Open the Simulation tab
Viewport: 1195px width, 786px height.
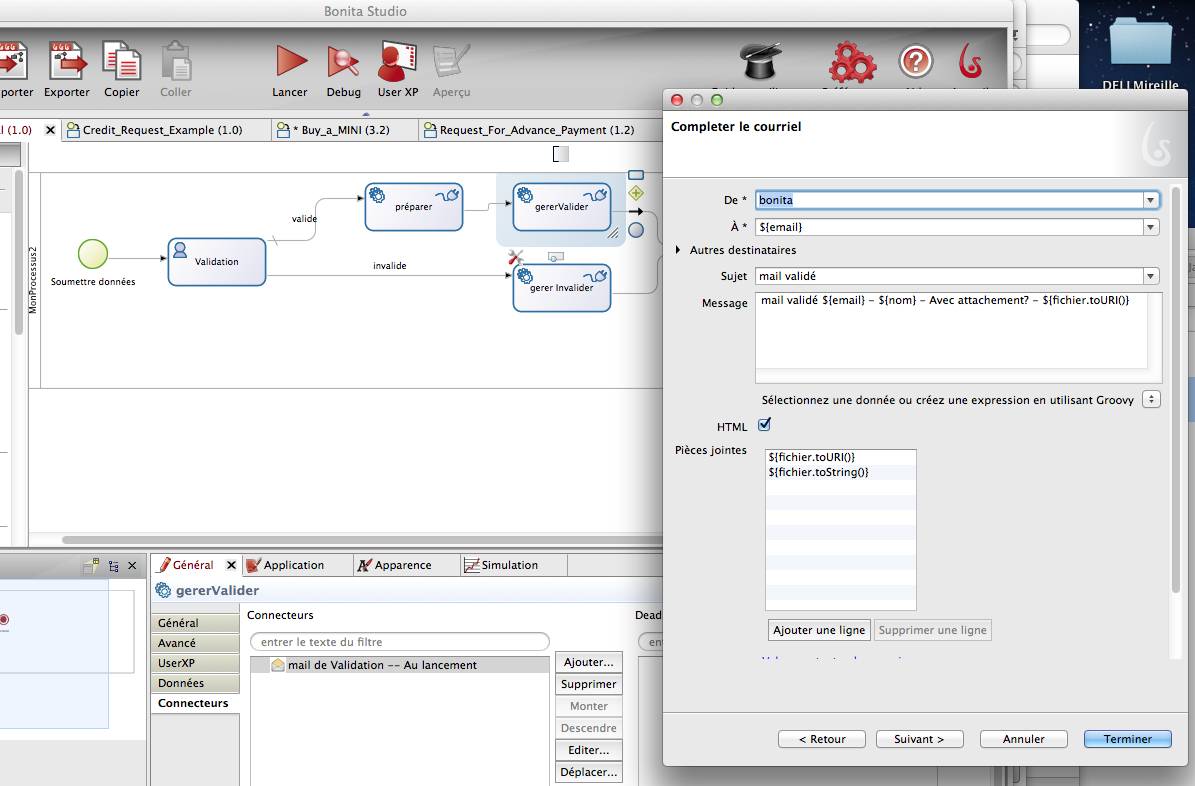pyautogui.click(x=509, y=565)
